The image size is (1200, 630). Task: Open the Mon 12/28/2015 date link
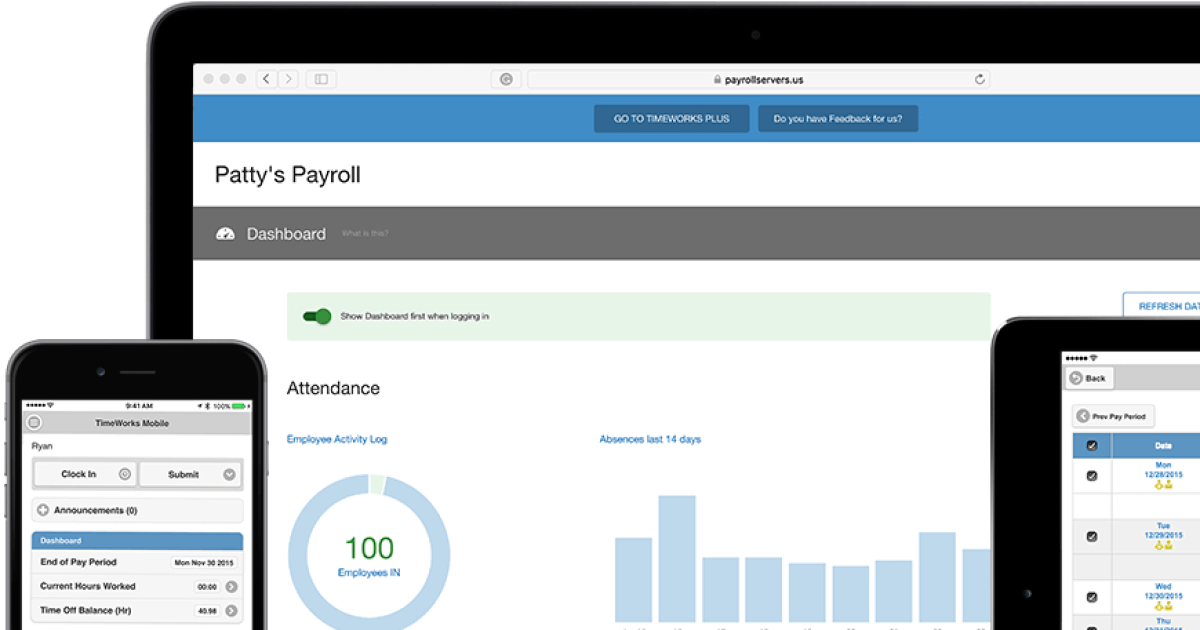click(x=1163, y=469)
